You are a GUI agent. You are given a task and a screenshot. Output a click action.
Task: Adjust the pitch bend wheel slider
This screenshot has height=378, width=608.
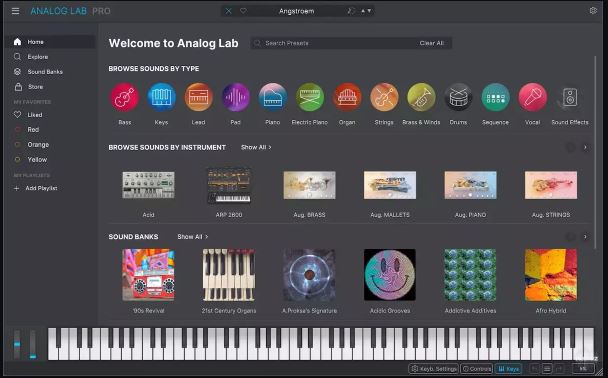click(x=17, y=344)
